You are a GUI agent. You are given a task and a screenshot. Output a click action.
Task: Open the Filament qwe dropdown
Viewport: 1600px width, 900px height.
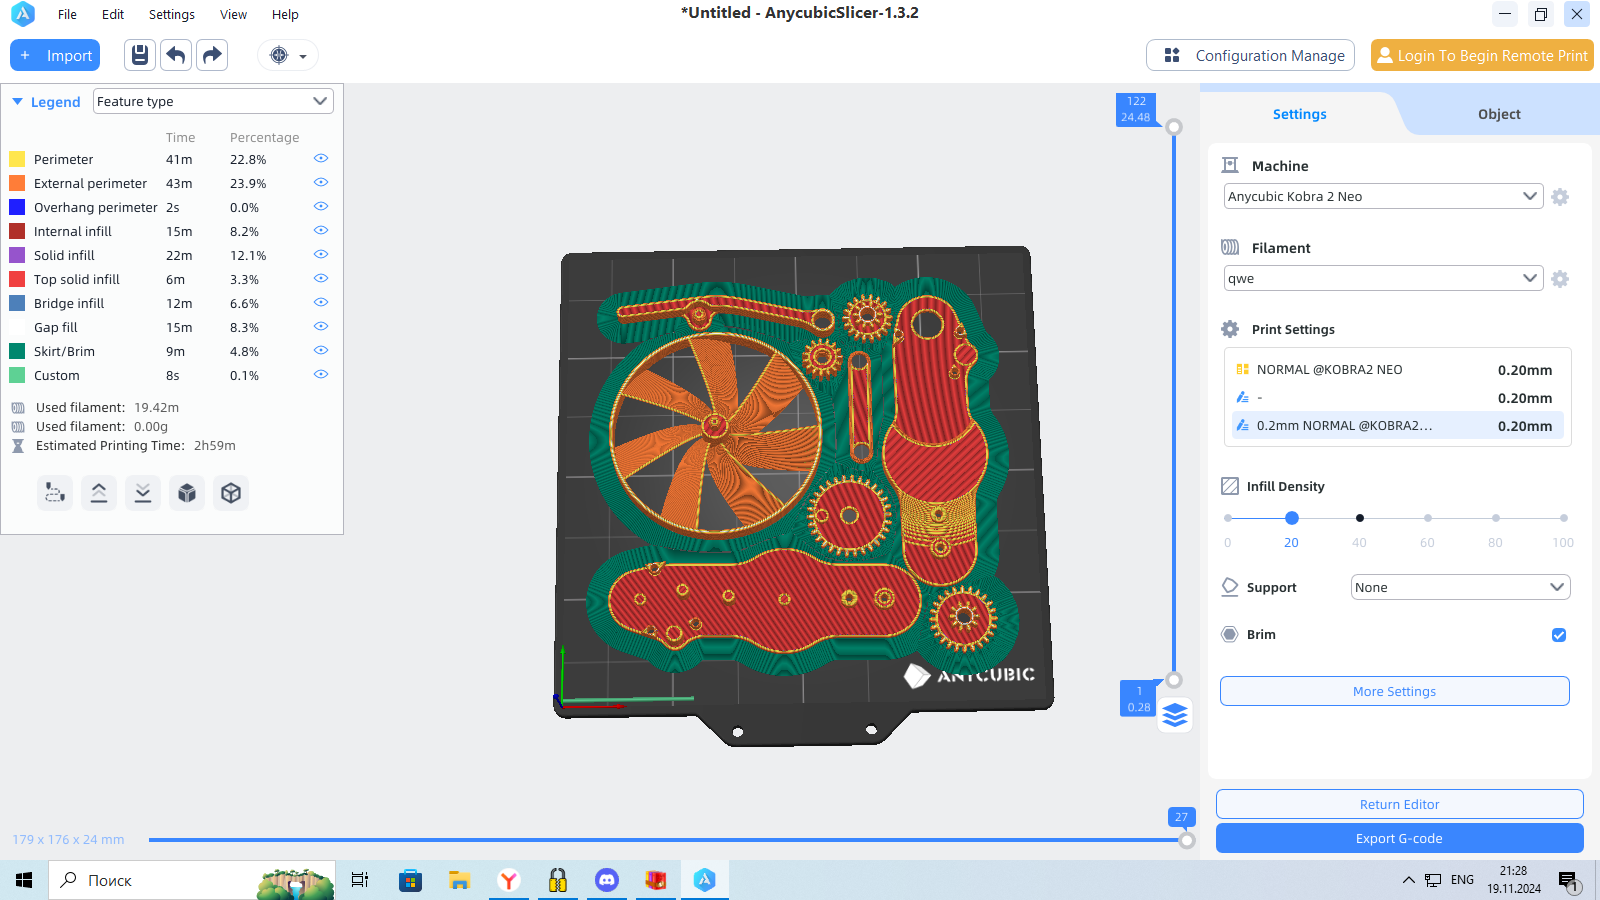pyautogui.click(x=1383, y=278)
